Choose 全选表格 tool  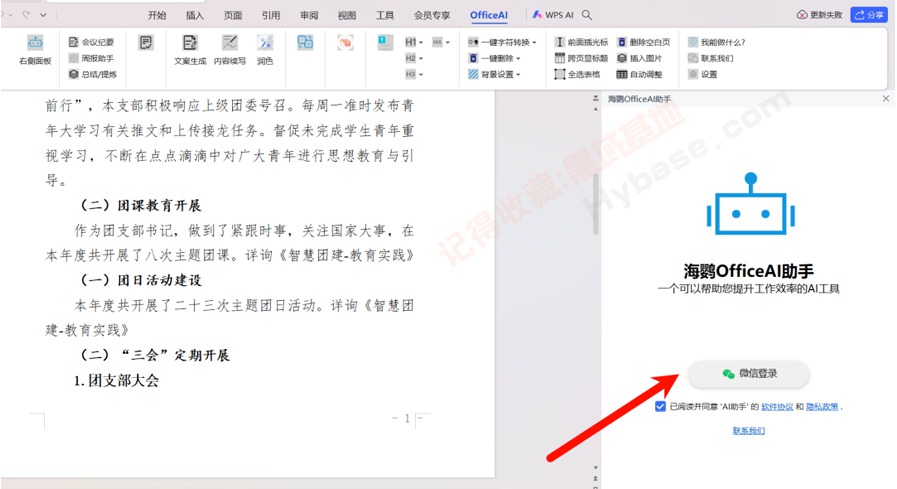[x=578, y=74]
